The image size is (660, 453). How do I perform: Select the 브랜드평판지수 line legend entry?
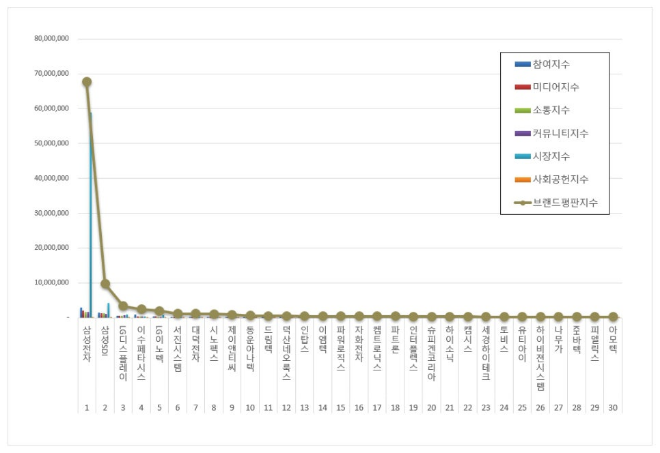560,202
